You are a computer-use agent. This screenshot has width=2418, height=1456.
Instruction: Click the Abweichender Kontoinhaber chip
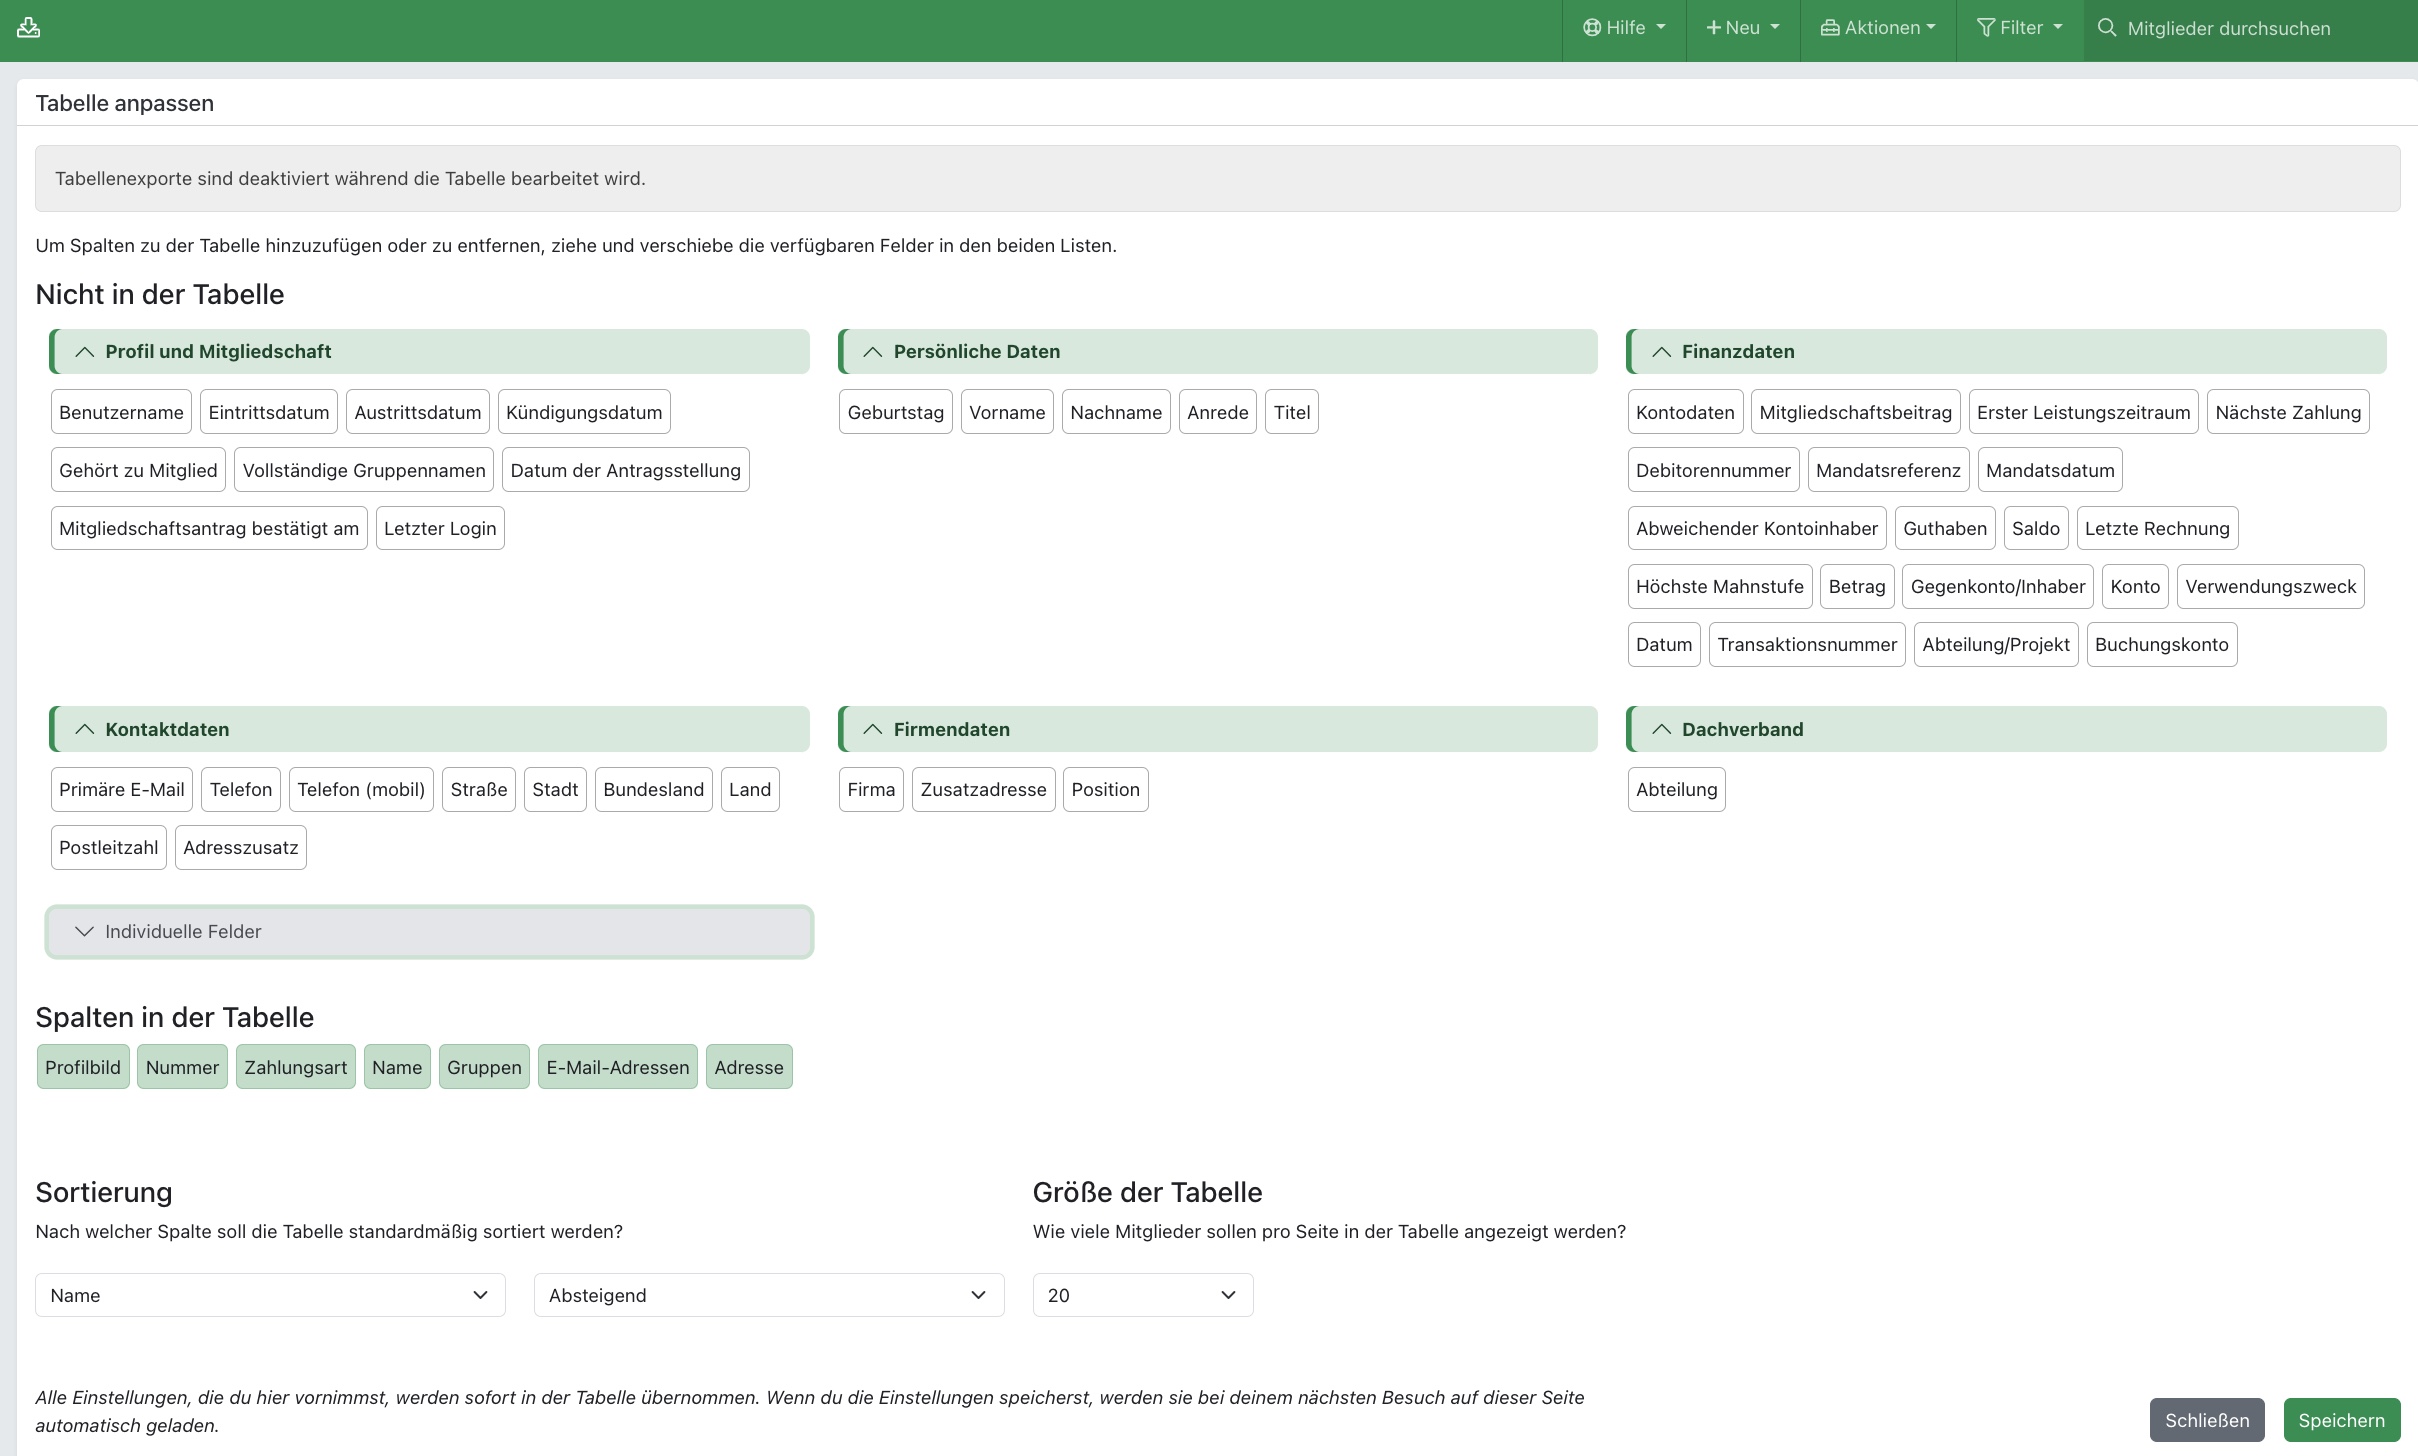point(1757,528)
